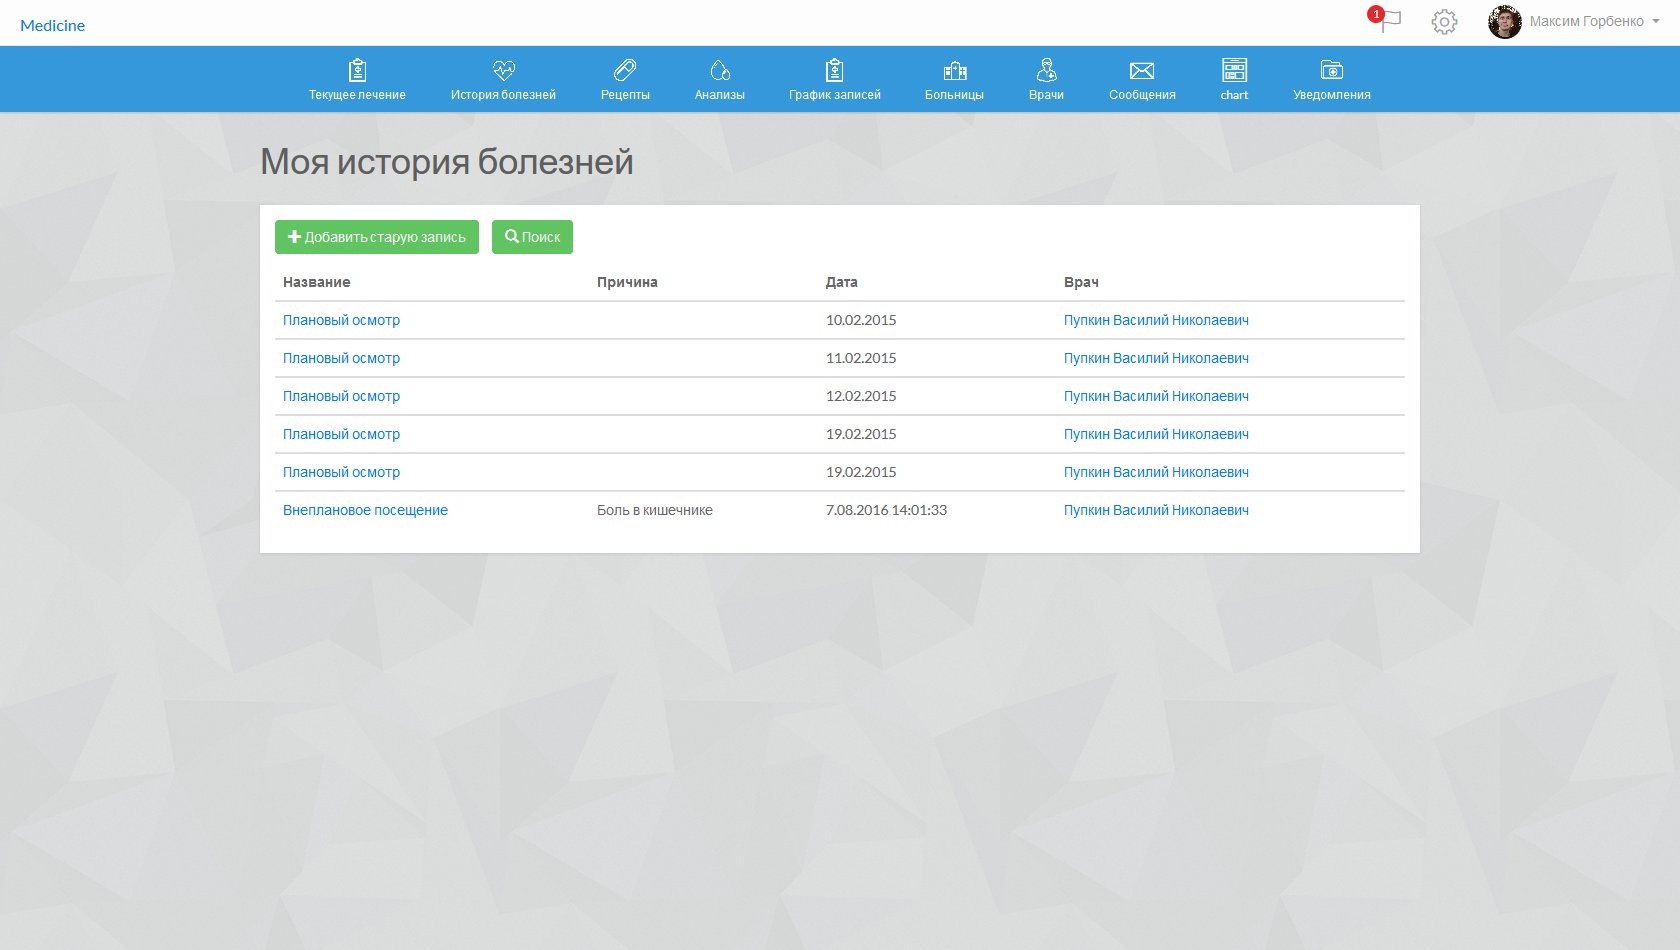Go to the Medicine home logo link

[53, 26]
